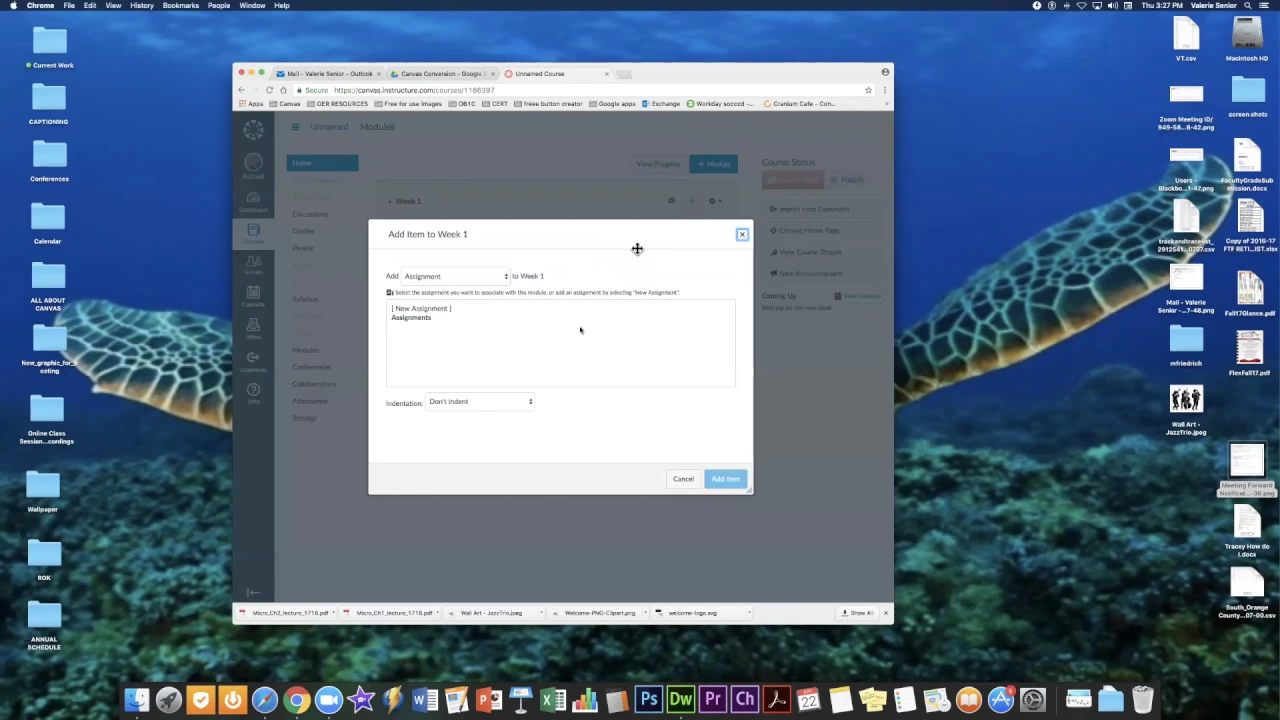Switch to the Canvas Conversion Google tab

coord(443,73)
